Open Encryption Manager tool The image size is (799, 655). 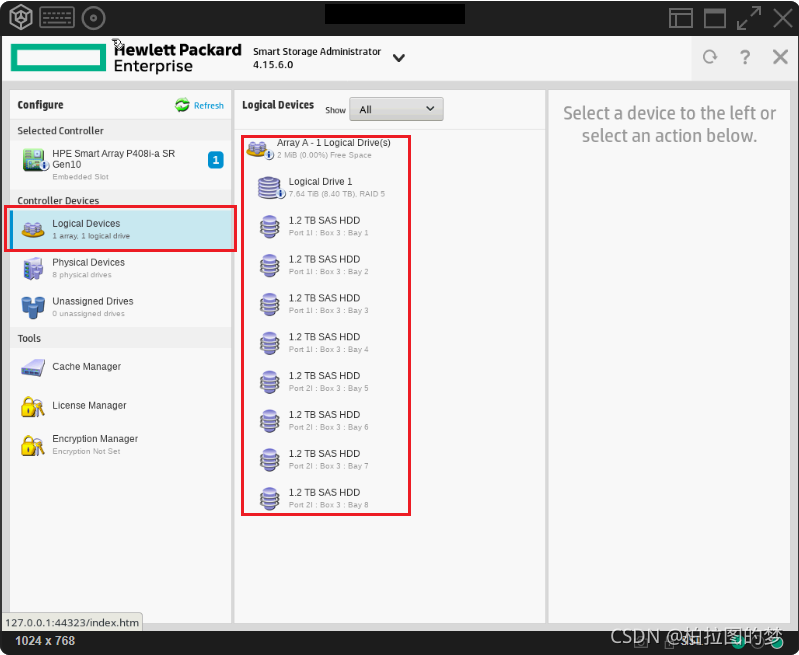click(121, 444)
